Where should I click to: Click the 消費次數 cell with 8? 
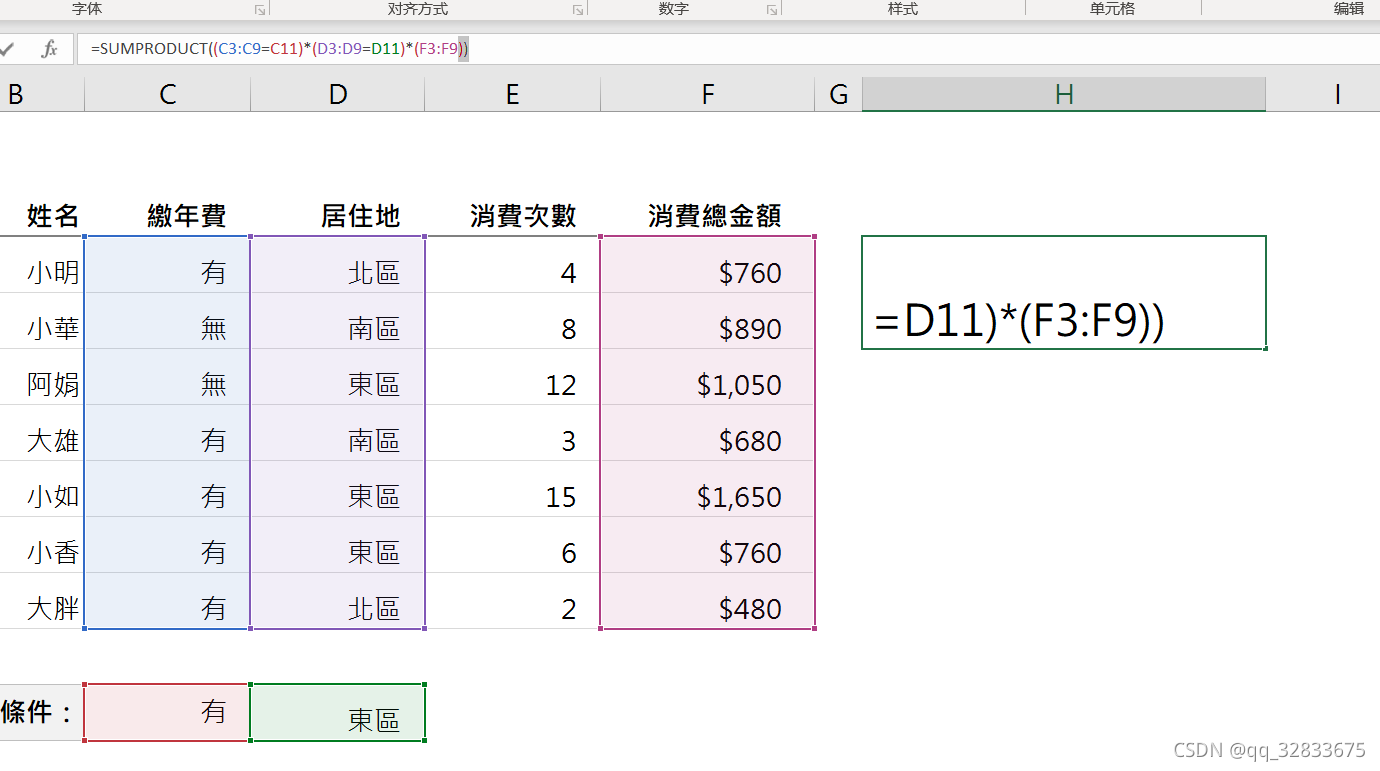[x=512, y=321]
